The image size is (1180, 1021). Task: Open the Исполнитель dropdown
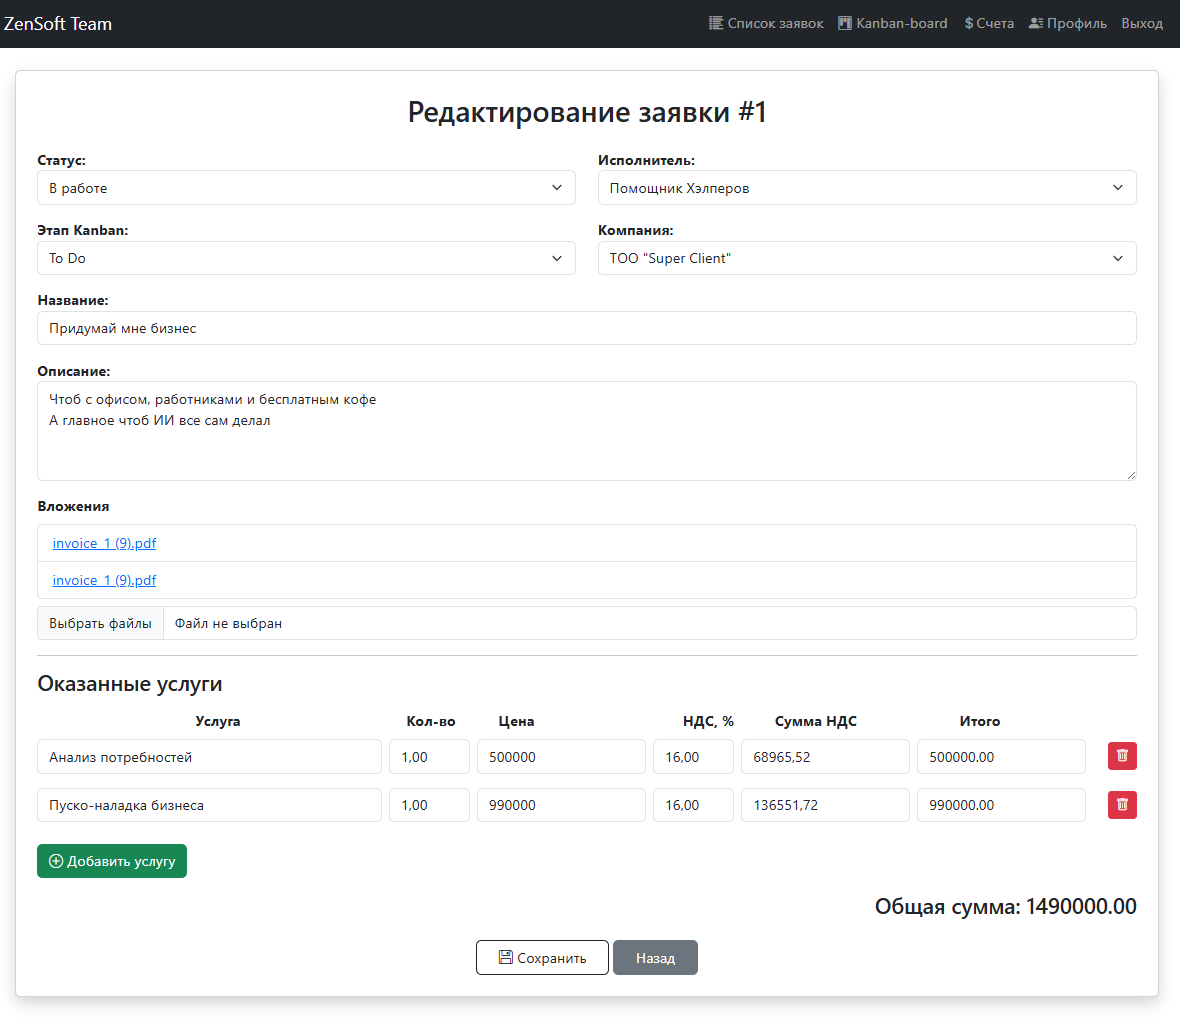click(x=866, y=188)
